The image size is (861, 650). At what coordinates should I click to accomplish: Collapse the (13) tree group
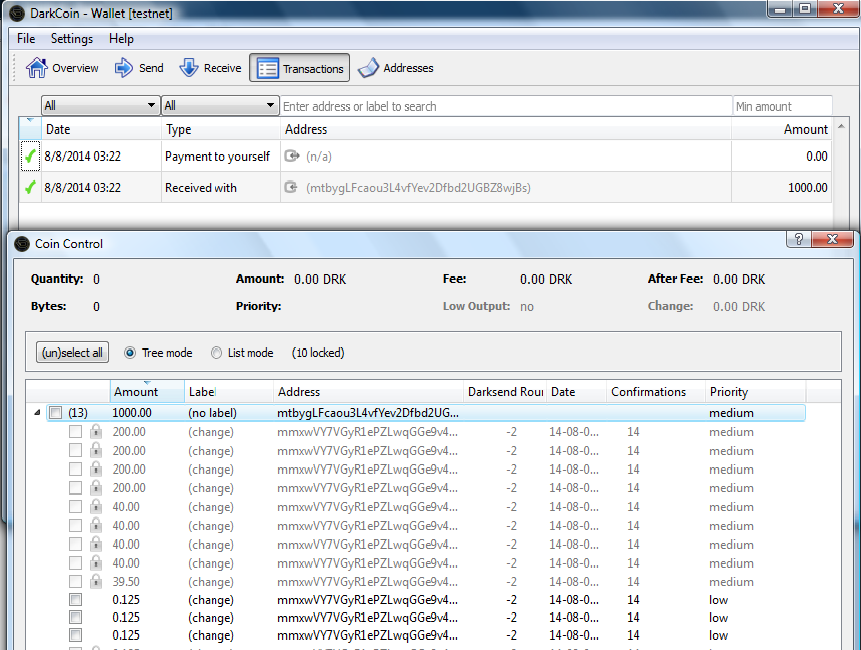point(37,413)
